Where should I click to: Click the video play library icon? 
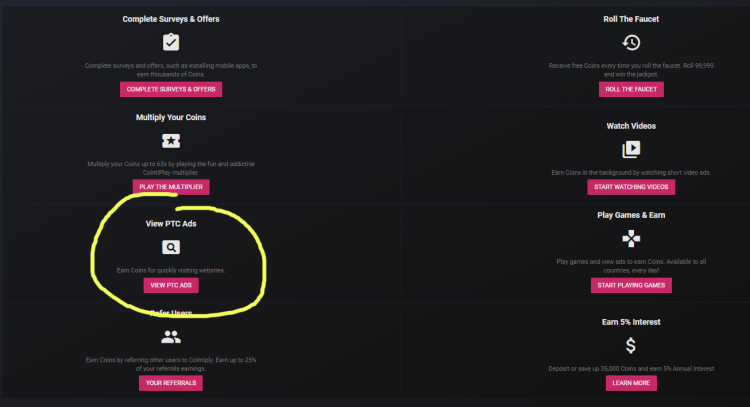point(631,149)
